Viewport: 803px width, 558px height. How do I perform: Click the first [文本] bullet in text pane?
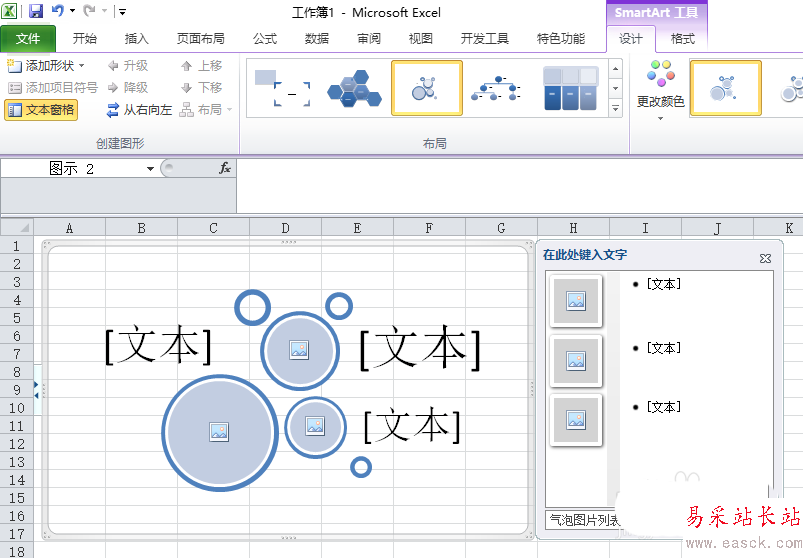pos(664,284)
